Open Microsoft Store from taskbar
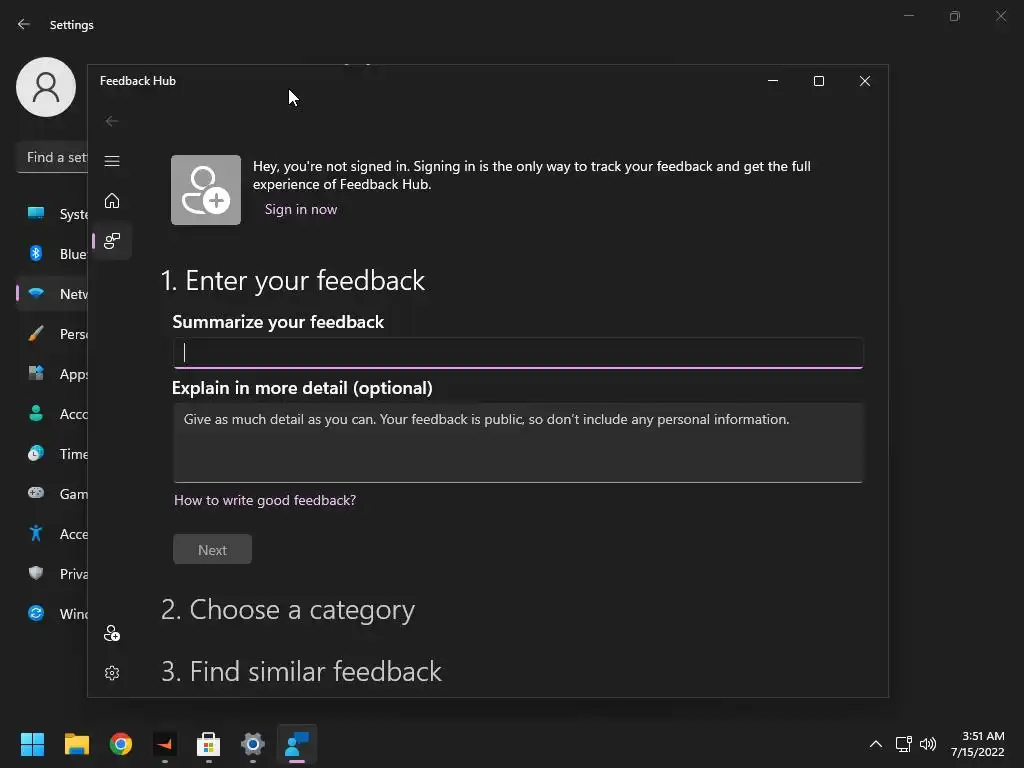Image resolution: width=1024 pixels, height=768 pixels. coord(209,744)
